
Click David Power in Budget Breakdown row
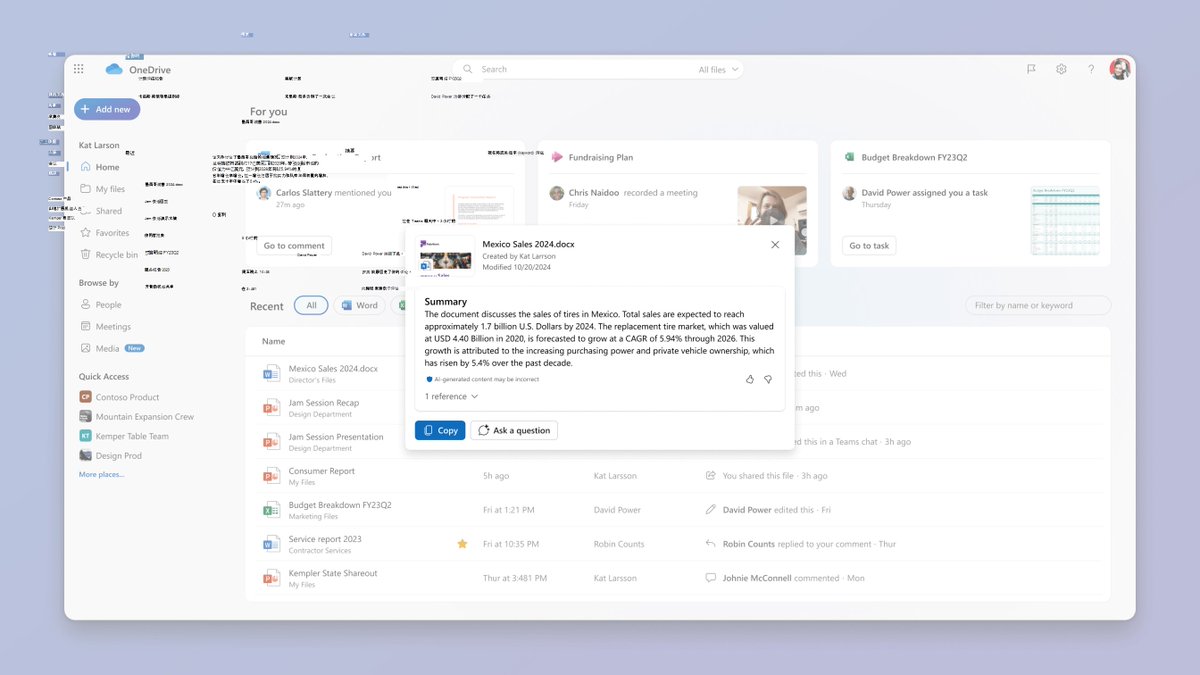[617, 510]
